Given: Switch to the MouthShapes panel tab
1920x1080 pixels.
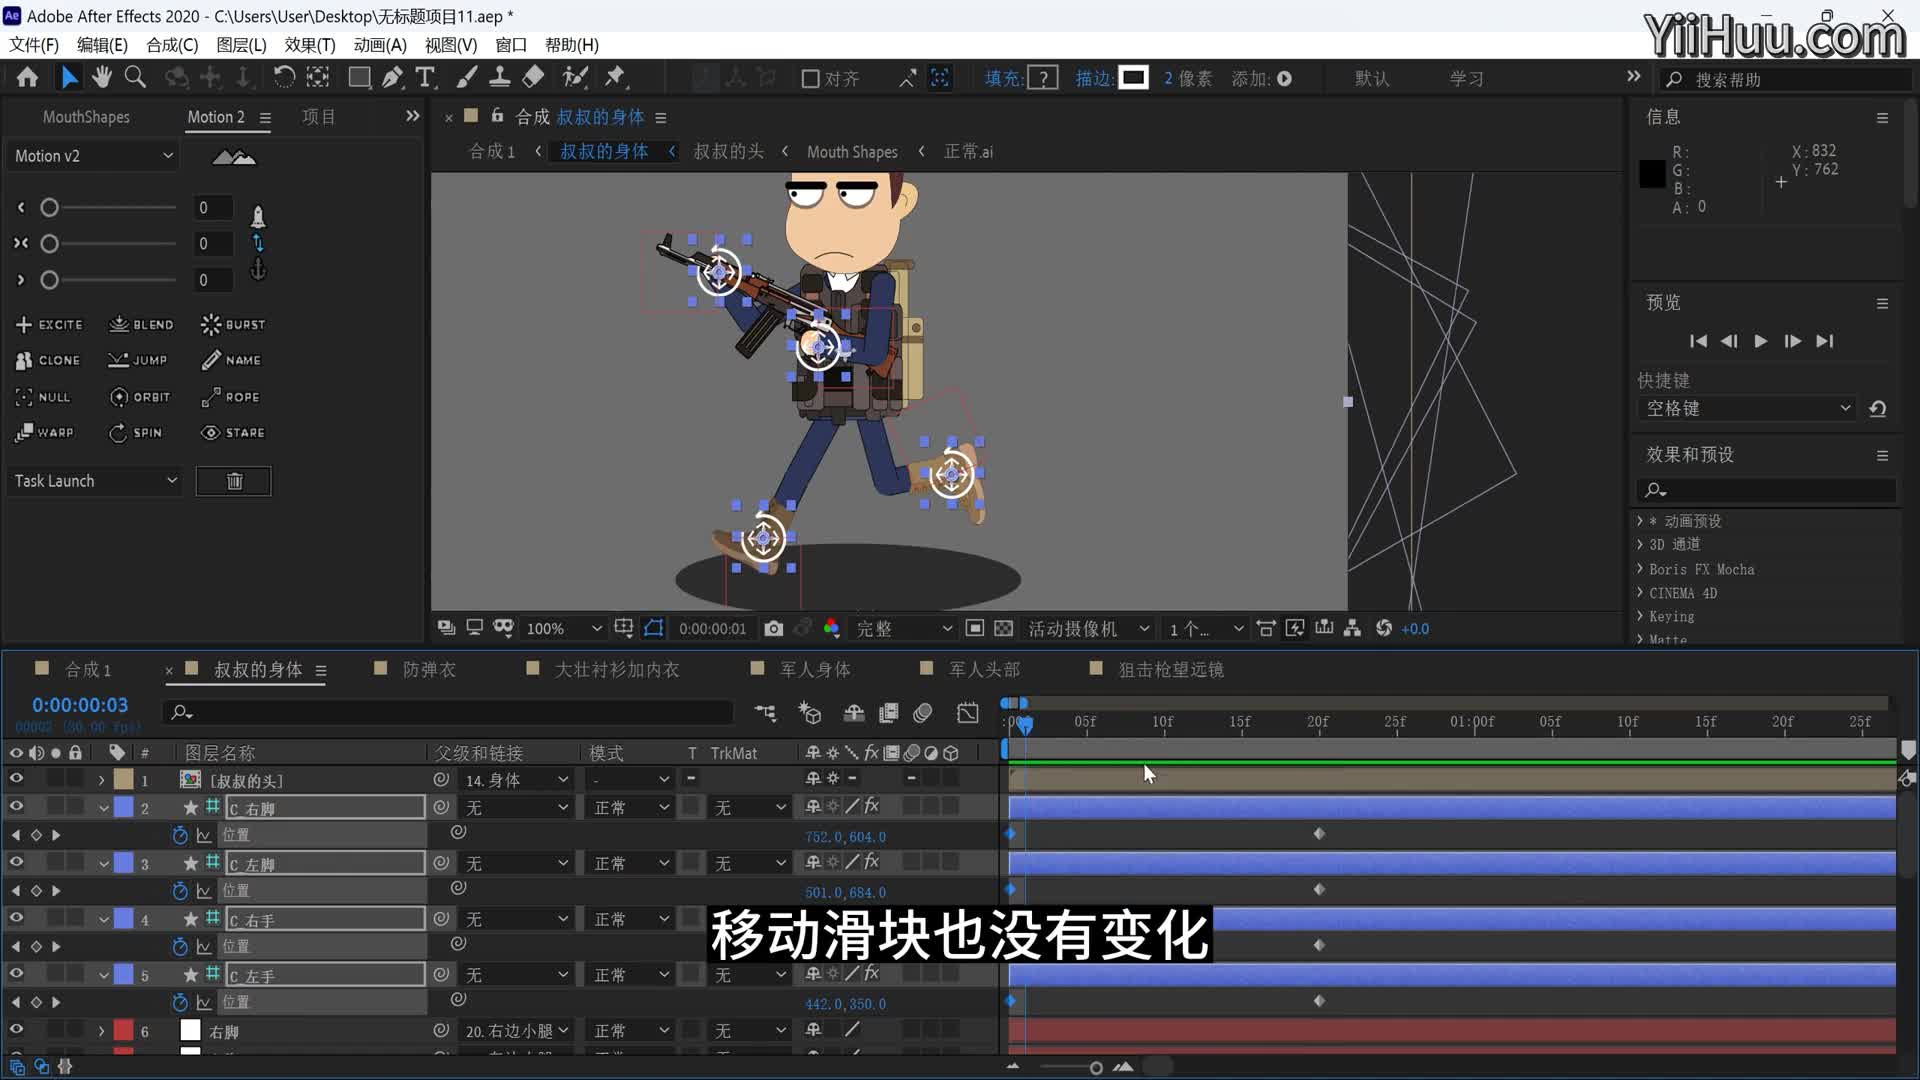Looking at the screenshot, I should tap(86, 117).
